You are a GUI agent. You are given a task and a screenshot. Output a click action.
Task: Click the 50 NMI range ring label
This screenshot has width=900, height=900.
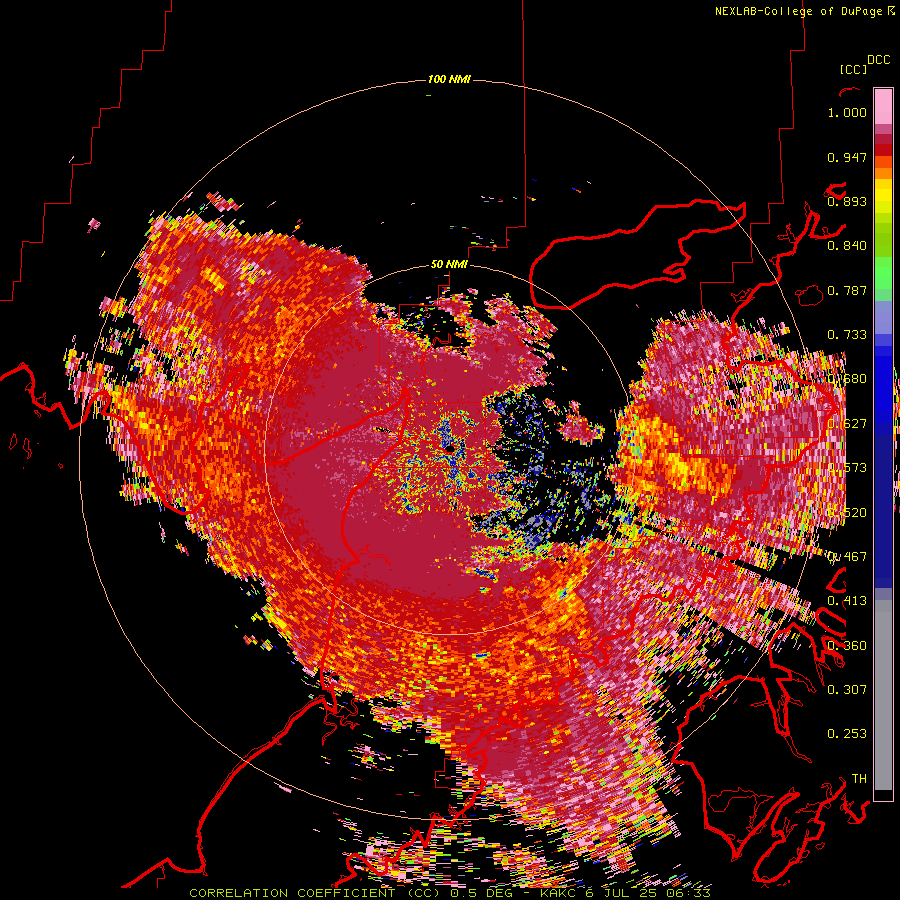point(449,264)
